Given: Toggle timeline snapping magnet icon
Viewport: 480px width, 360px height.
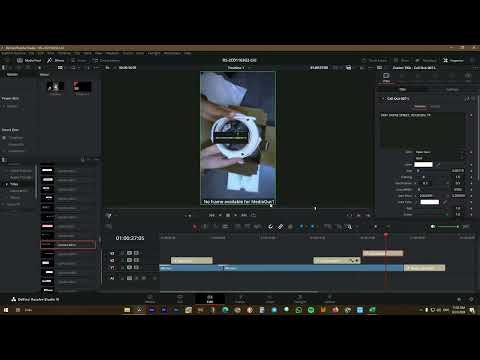Looking at the screenshot, I should click(270, 227).
